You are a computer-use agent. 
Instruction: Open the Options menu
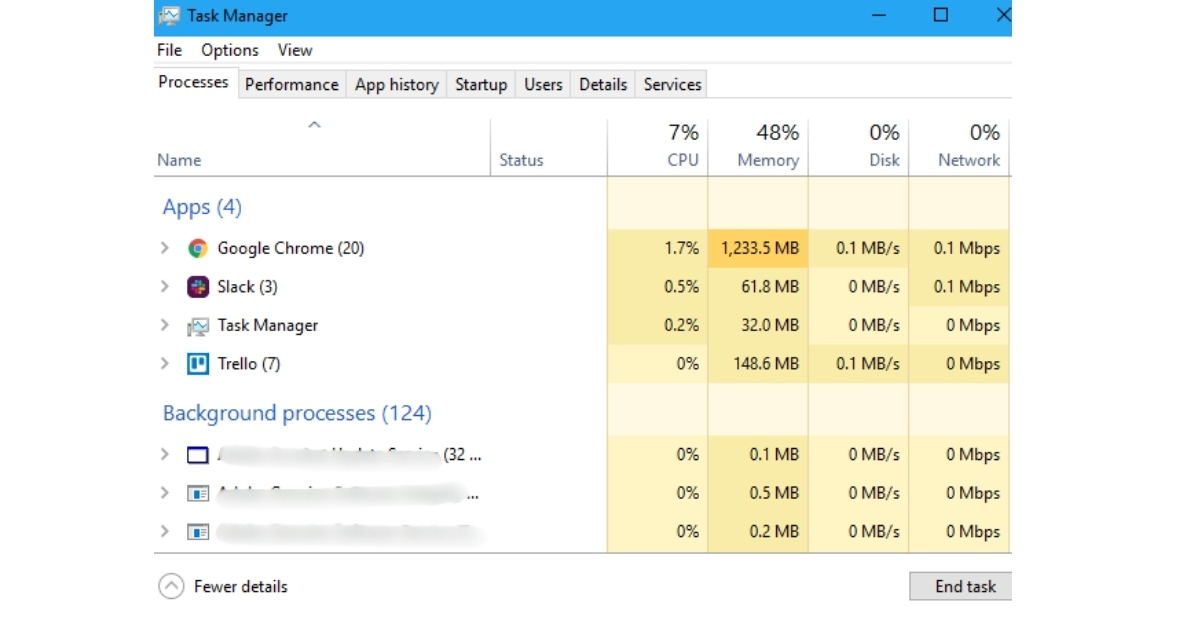(229, 49)
